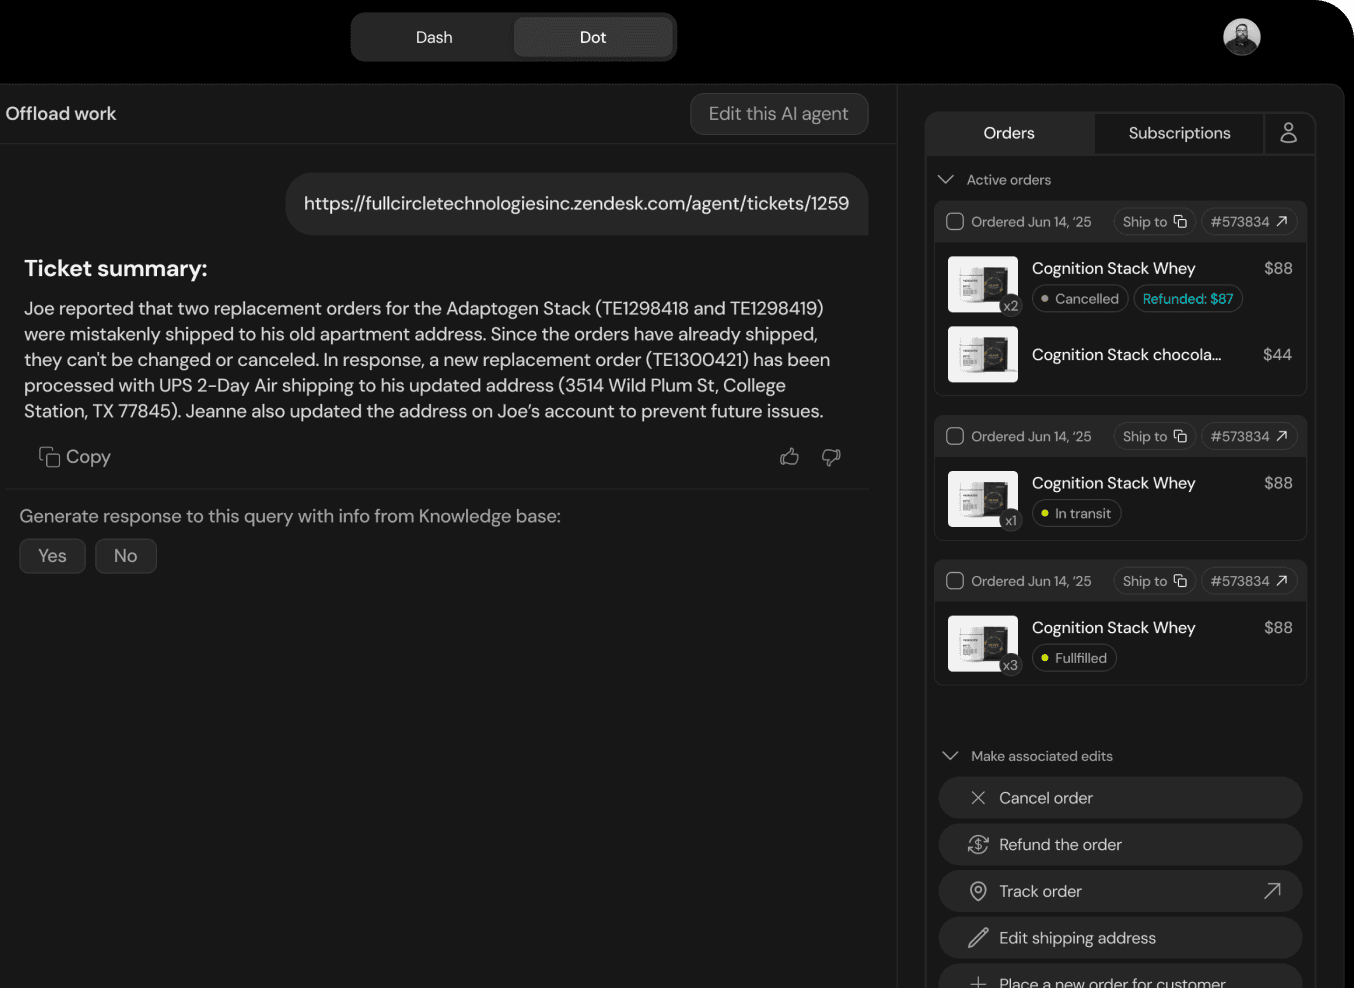Switch to the Dot tab
The image size is (1354, 988).
coord(593,37)
